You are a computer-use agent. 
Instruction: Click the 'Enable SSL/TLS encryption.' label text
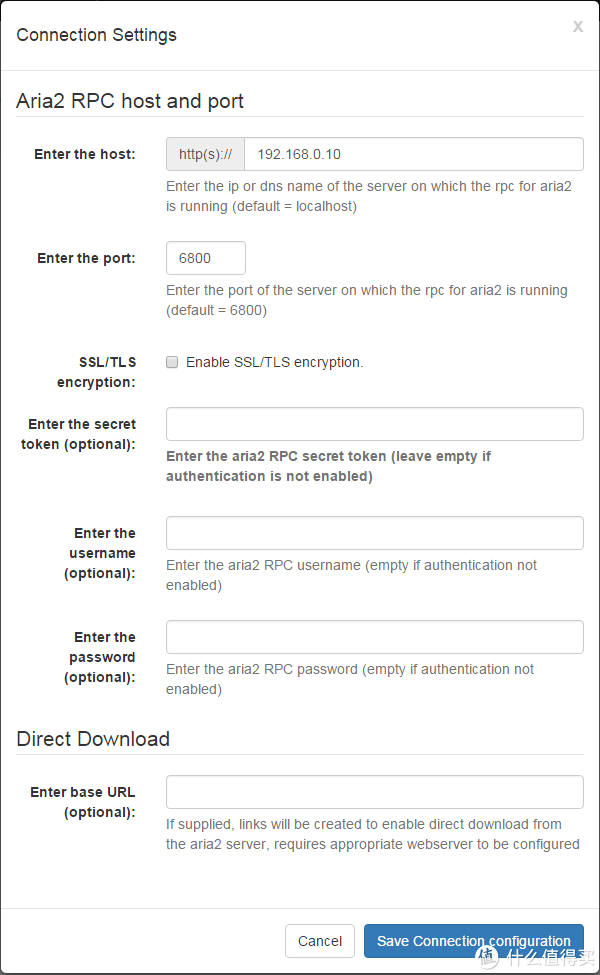coord(274,362)
